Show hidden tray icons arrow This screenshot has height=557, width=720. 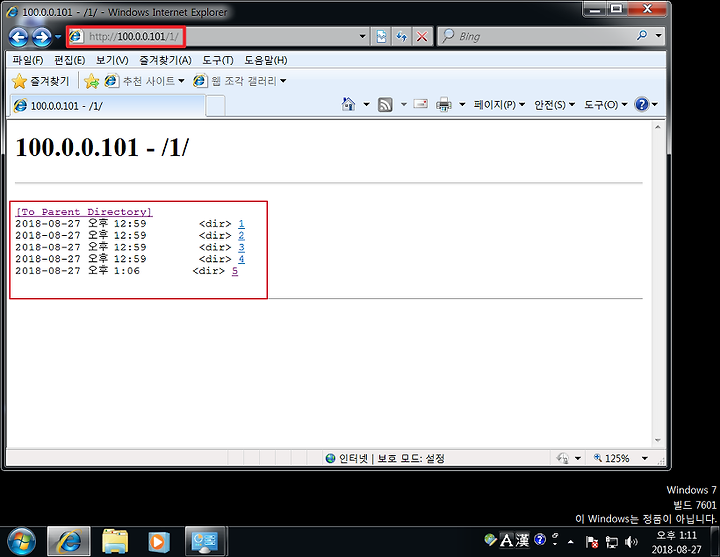point(570,542)
